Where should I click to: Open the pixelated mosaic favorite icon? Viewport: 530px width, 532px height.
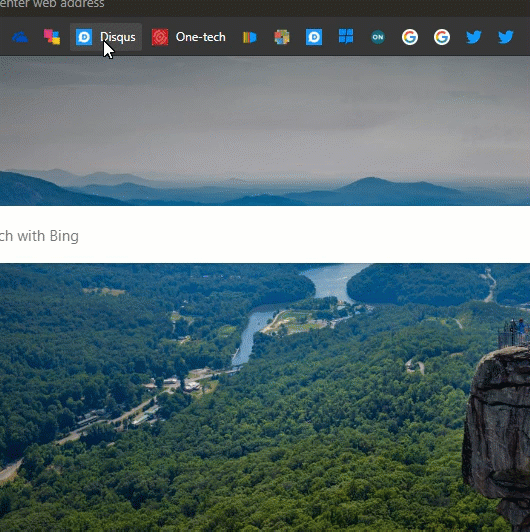click(282, 37)
